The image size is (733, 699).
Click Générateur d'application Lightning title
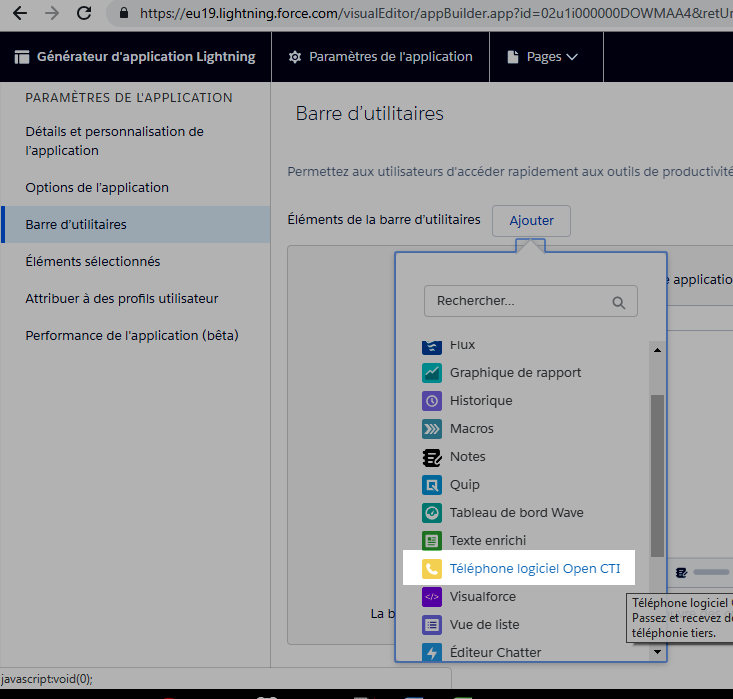pyautogui.click(x=146, y=57)
